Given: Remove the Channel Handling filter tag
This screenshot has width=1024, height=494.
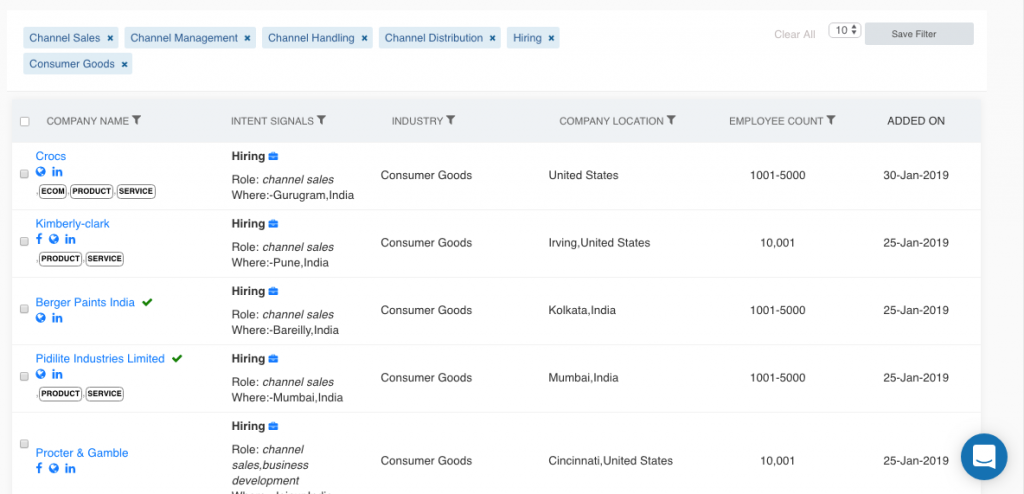Looking at the screenshot, I should coord(364,38).
